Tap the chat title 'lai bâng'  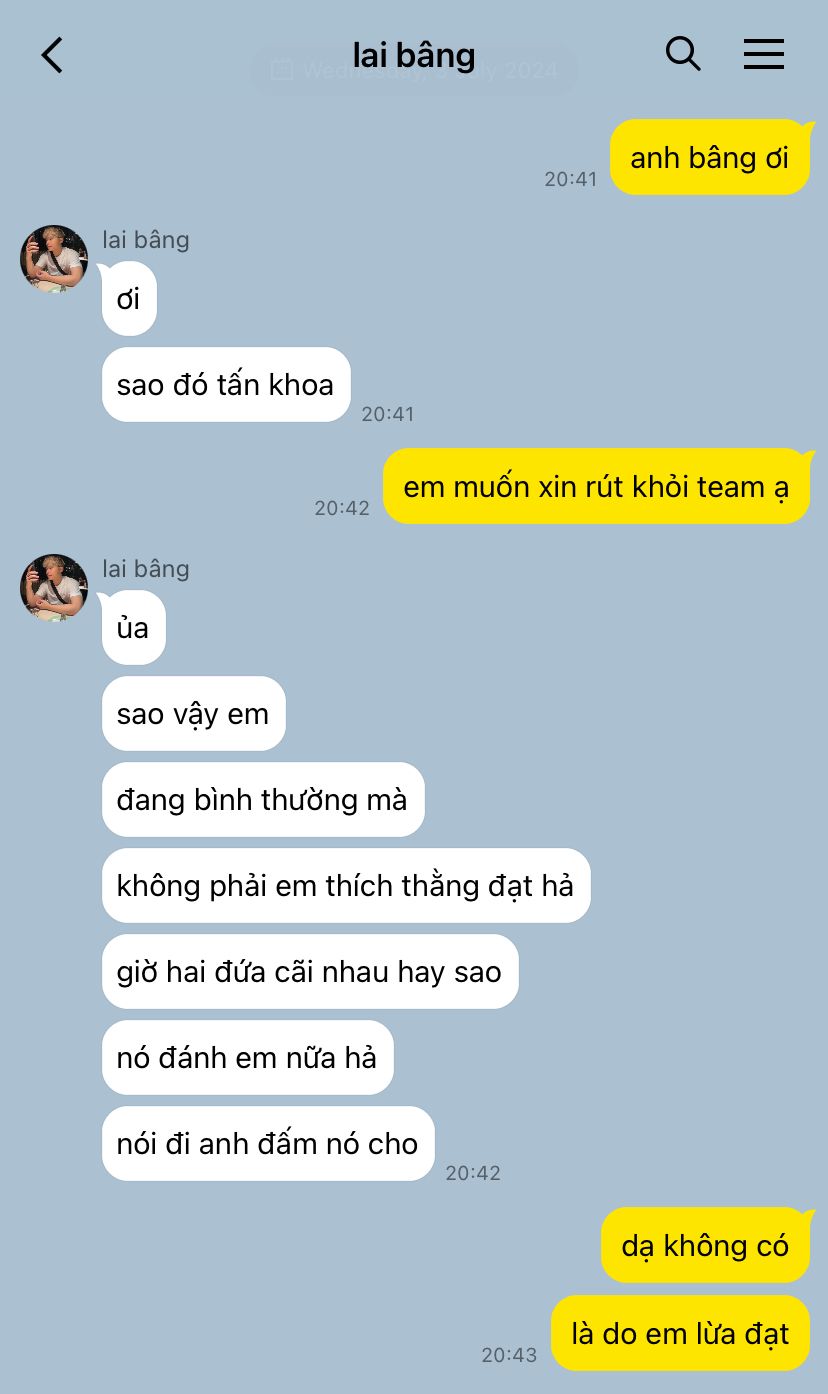tap(414, 55)
